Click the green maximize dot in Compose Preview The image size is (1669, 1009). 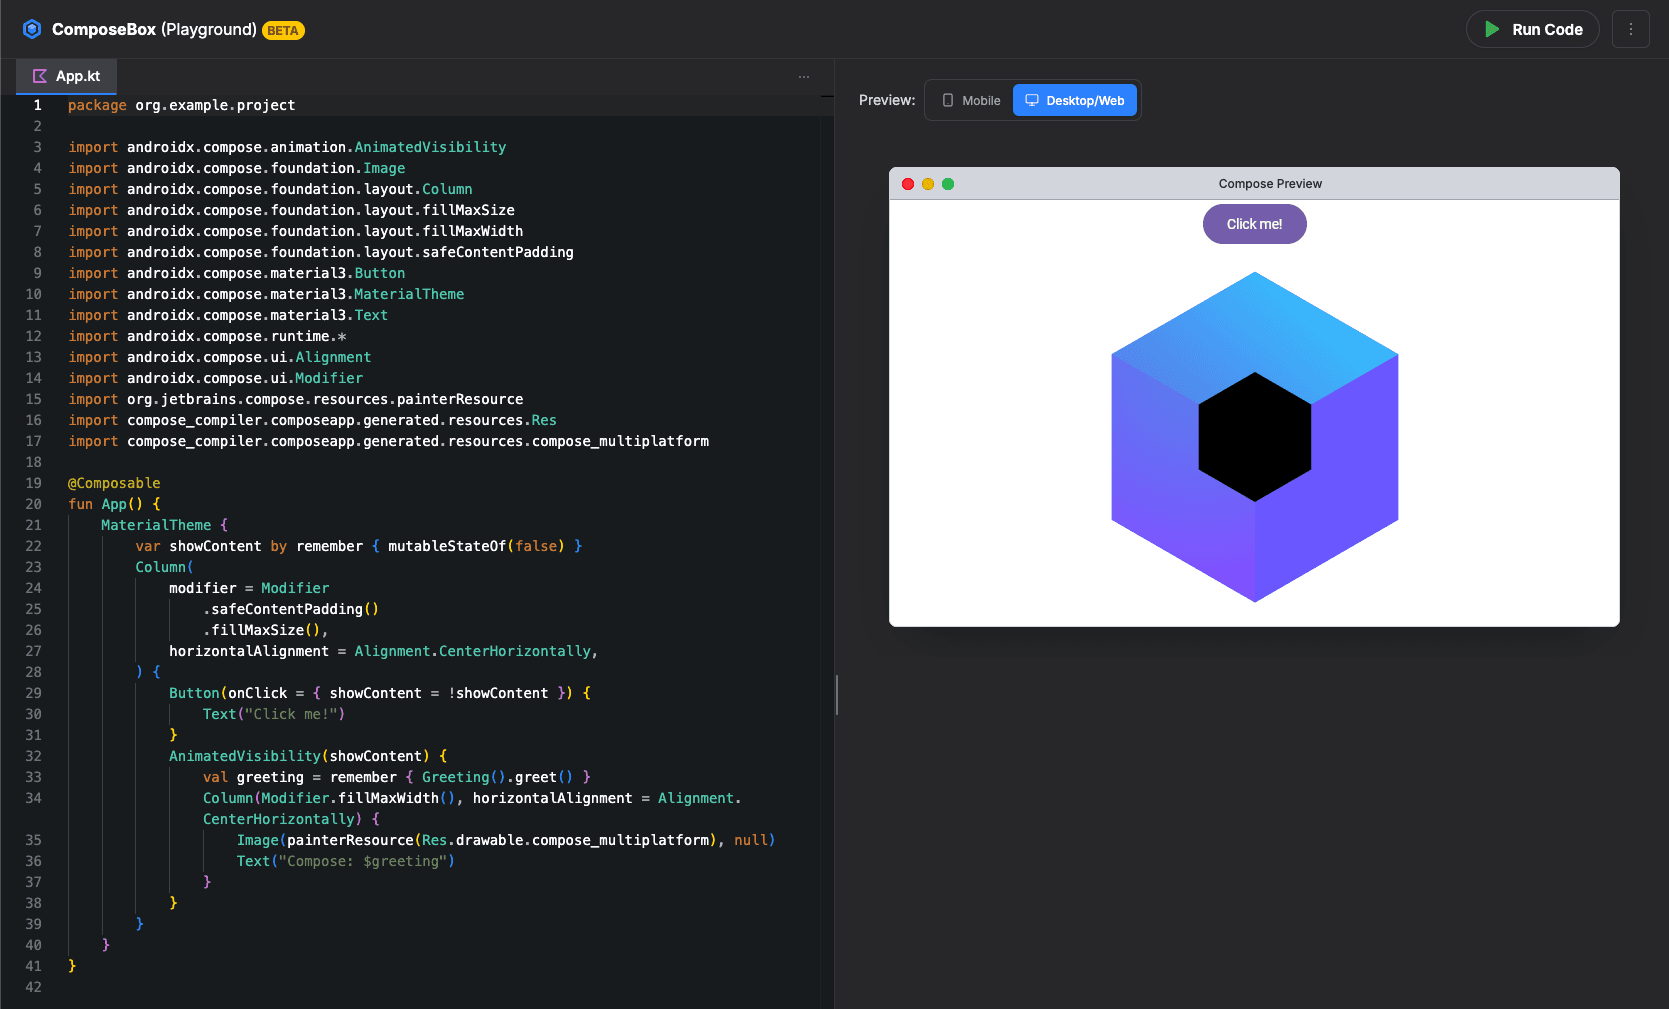(x=948, y=184)
